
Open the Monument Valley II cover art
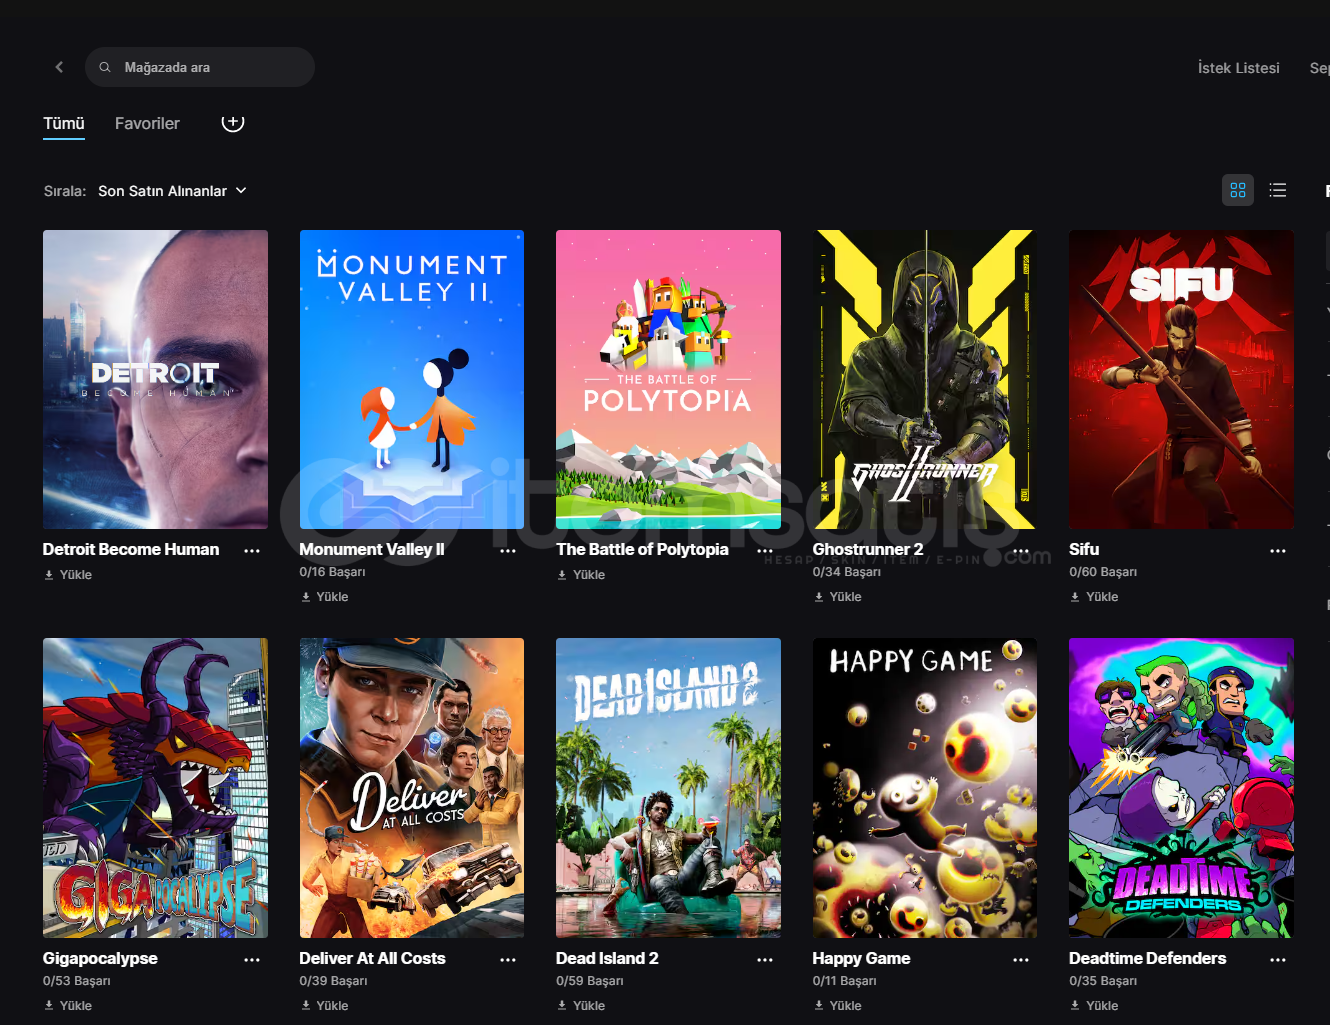pyautogui.click(x=412, y=379)
